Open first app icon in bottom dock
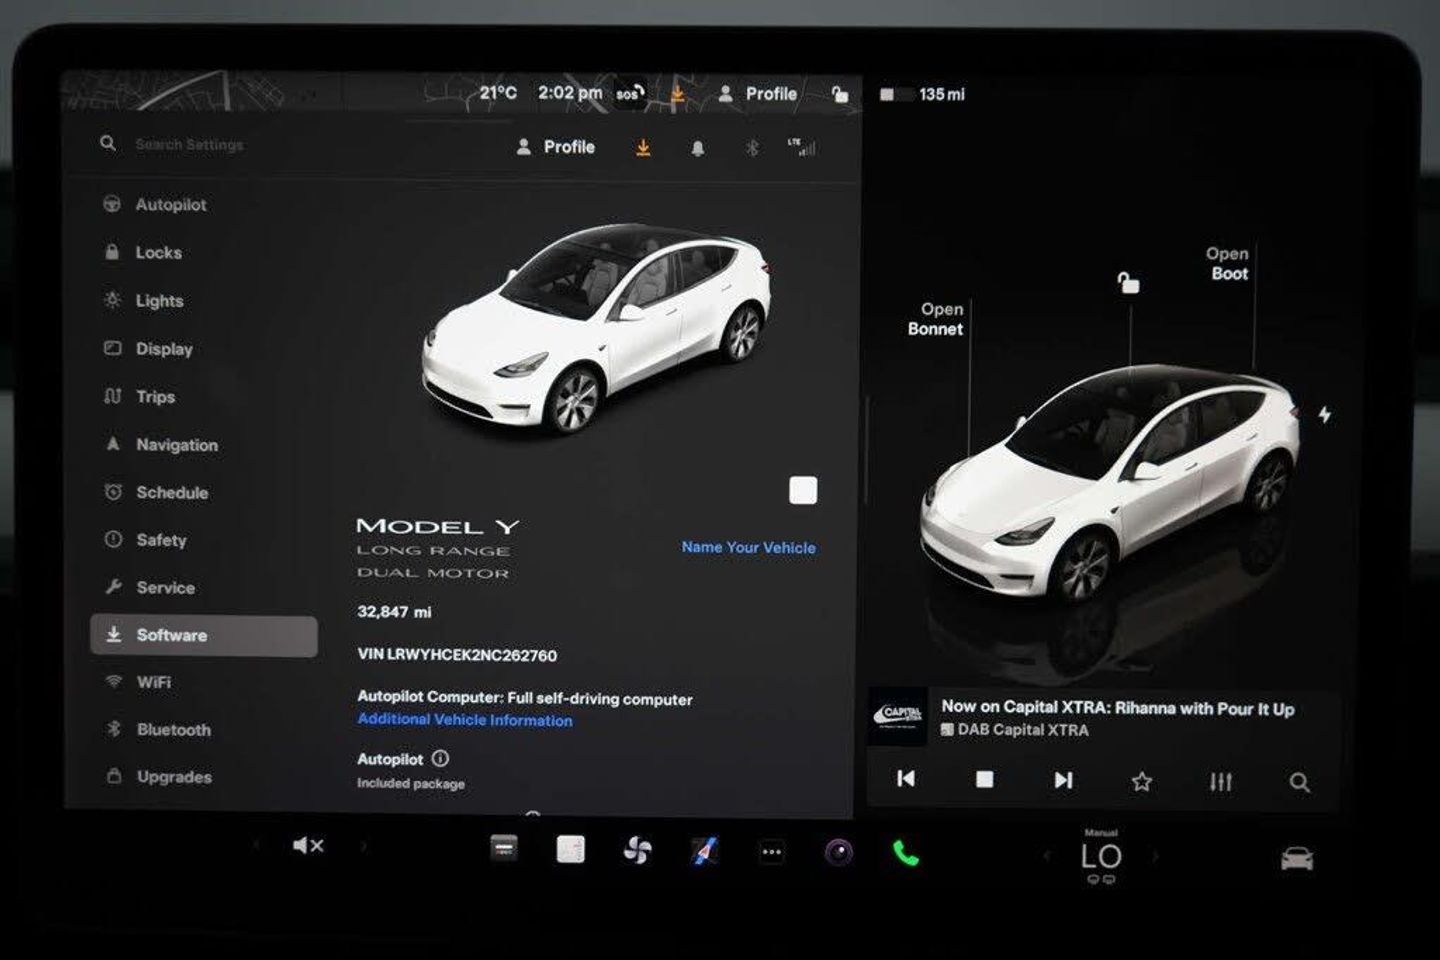Viewport: 1440px width, 960px height. 504,848
